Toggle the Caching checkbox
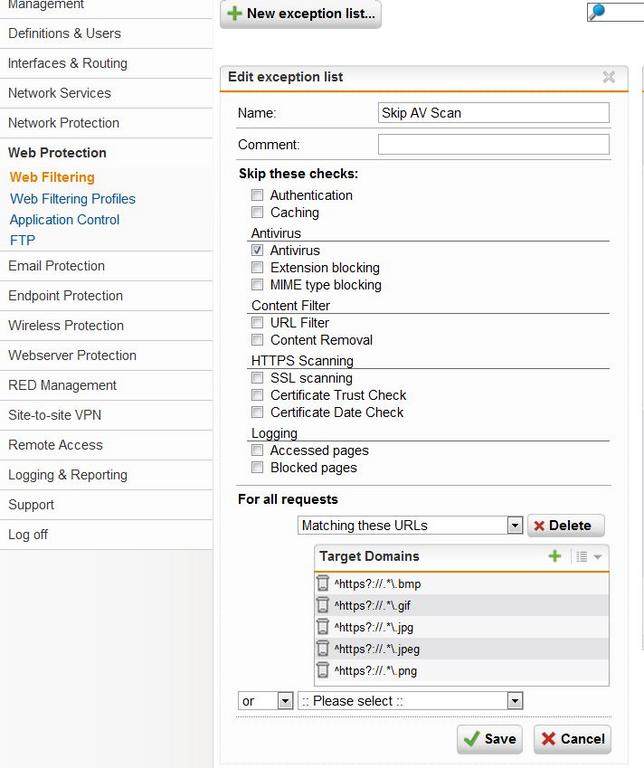 click(257, 212)
